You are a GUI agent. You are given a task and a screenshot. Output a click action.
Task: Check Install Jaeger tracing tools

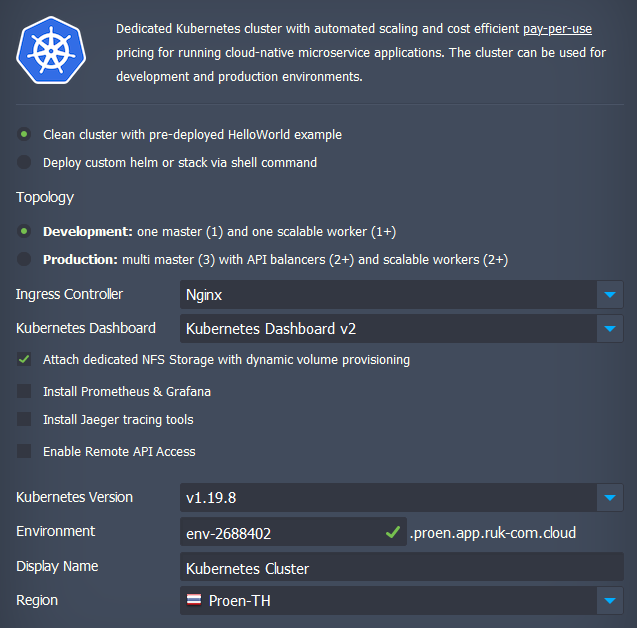(24, 420)
